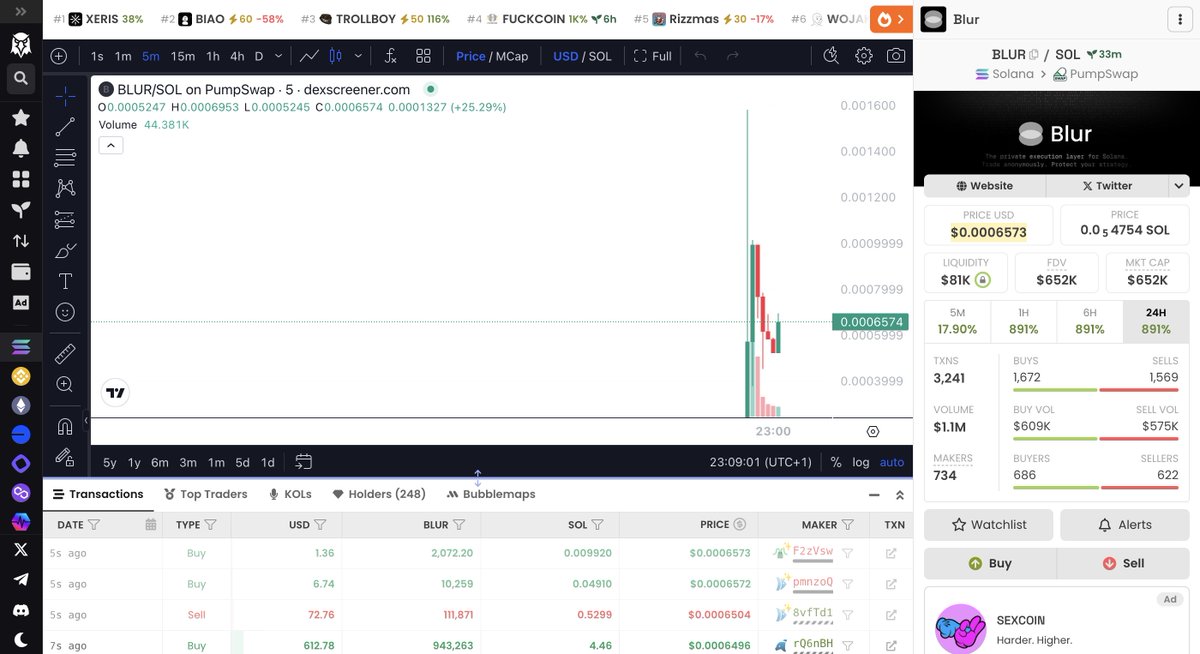The width and height of the screenshot is (1200, 654).
Task: Toggle magnet mode for drawings
Action: [x=65, y=426]
